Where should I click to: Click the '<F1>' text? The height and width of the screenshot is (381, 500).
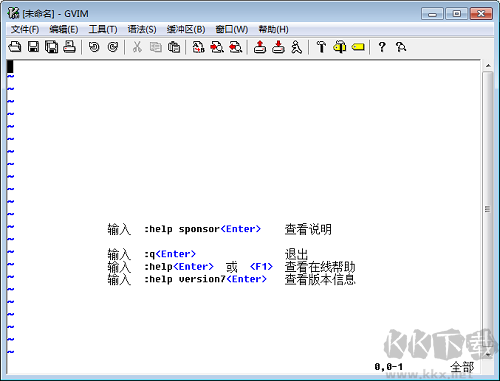coord(261,267)
